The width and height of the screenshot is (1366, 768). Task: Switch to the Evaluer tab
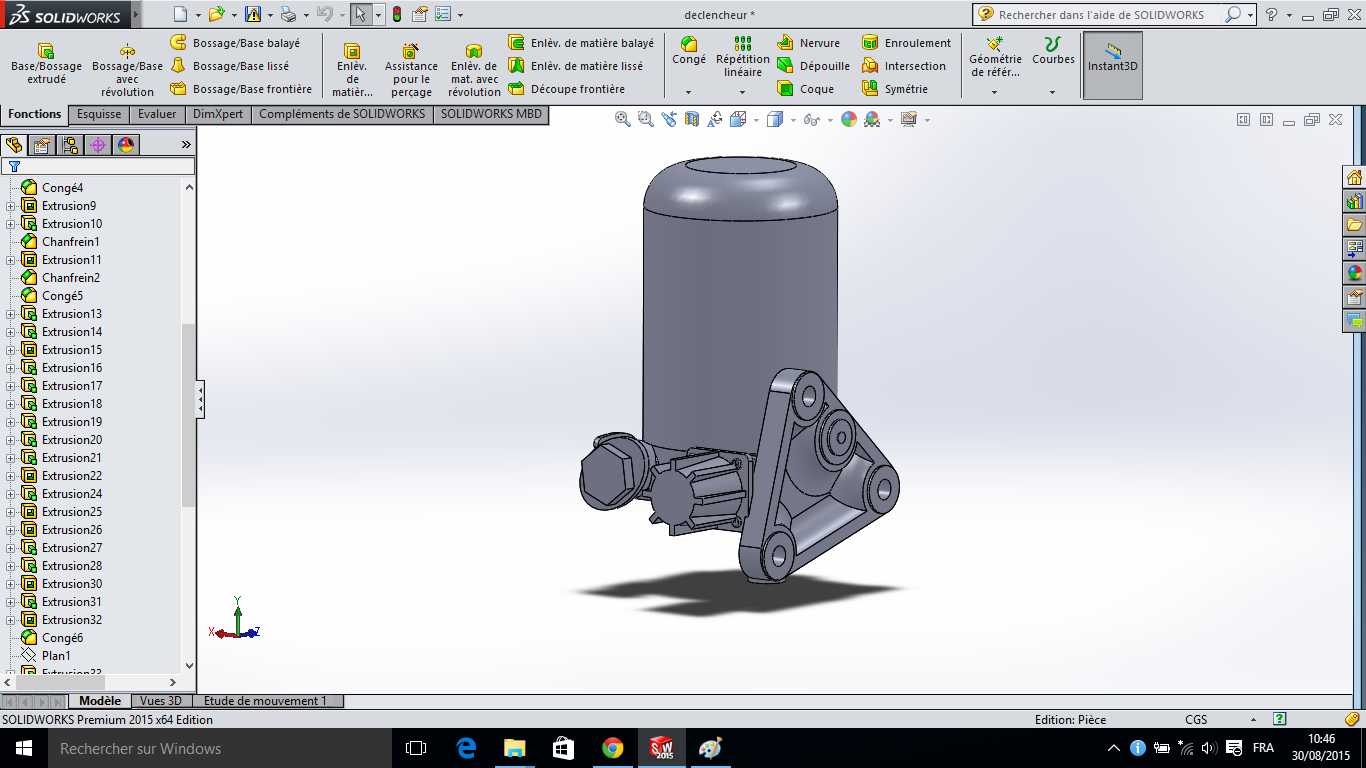[157, 114]
